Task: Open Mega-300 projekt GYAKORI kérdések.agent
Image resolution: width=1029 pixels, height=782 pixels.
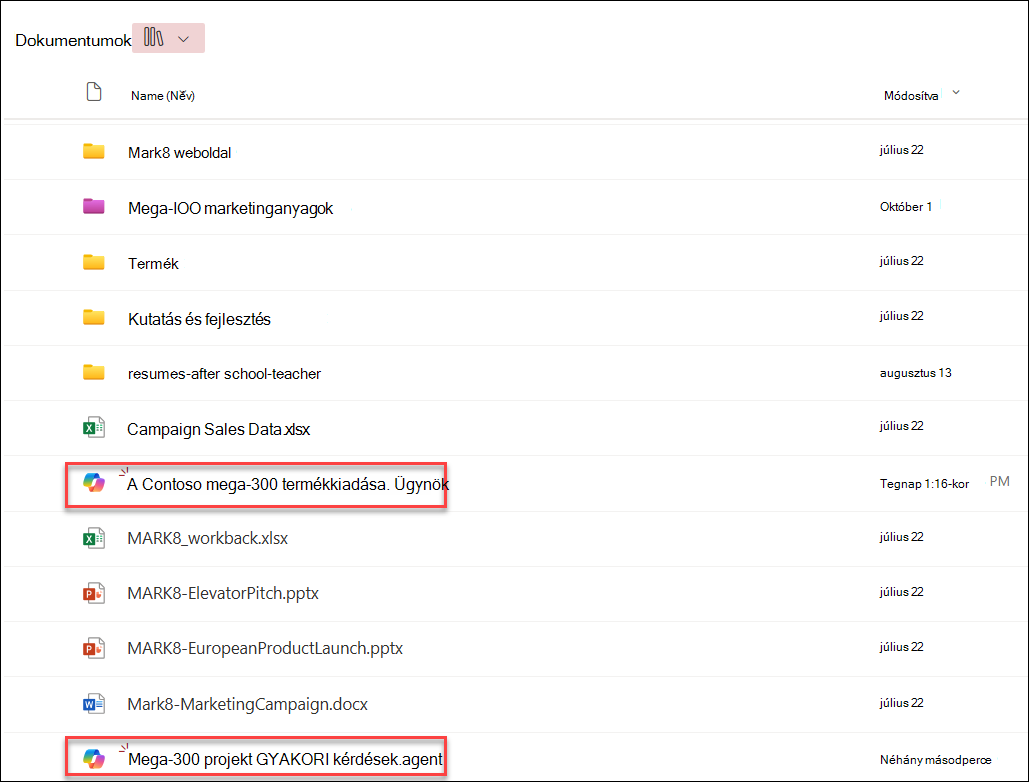Action: pyautogui.click(x=285, y=760)
